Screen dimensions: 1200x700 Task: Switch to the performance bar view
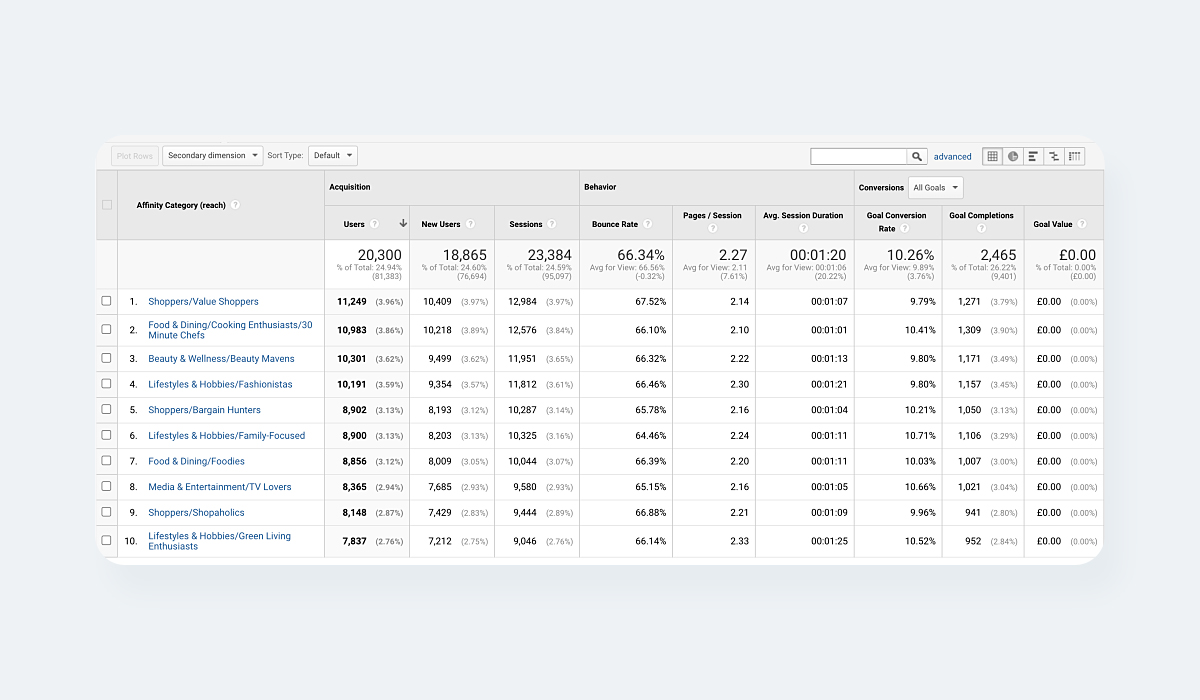click(1033, 156)
